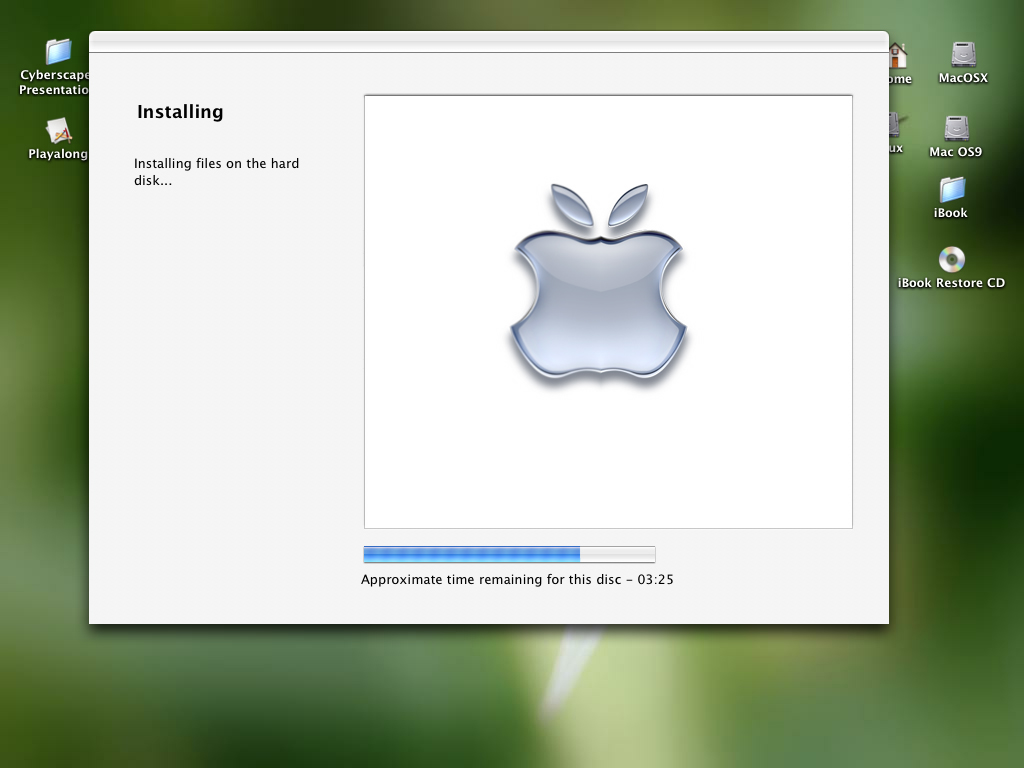Click the 'Installing' heading text

pyautogui.click(x=180, y=112)
